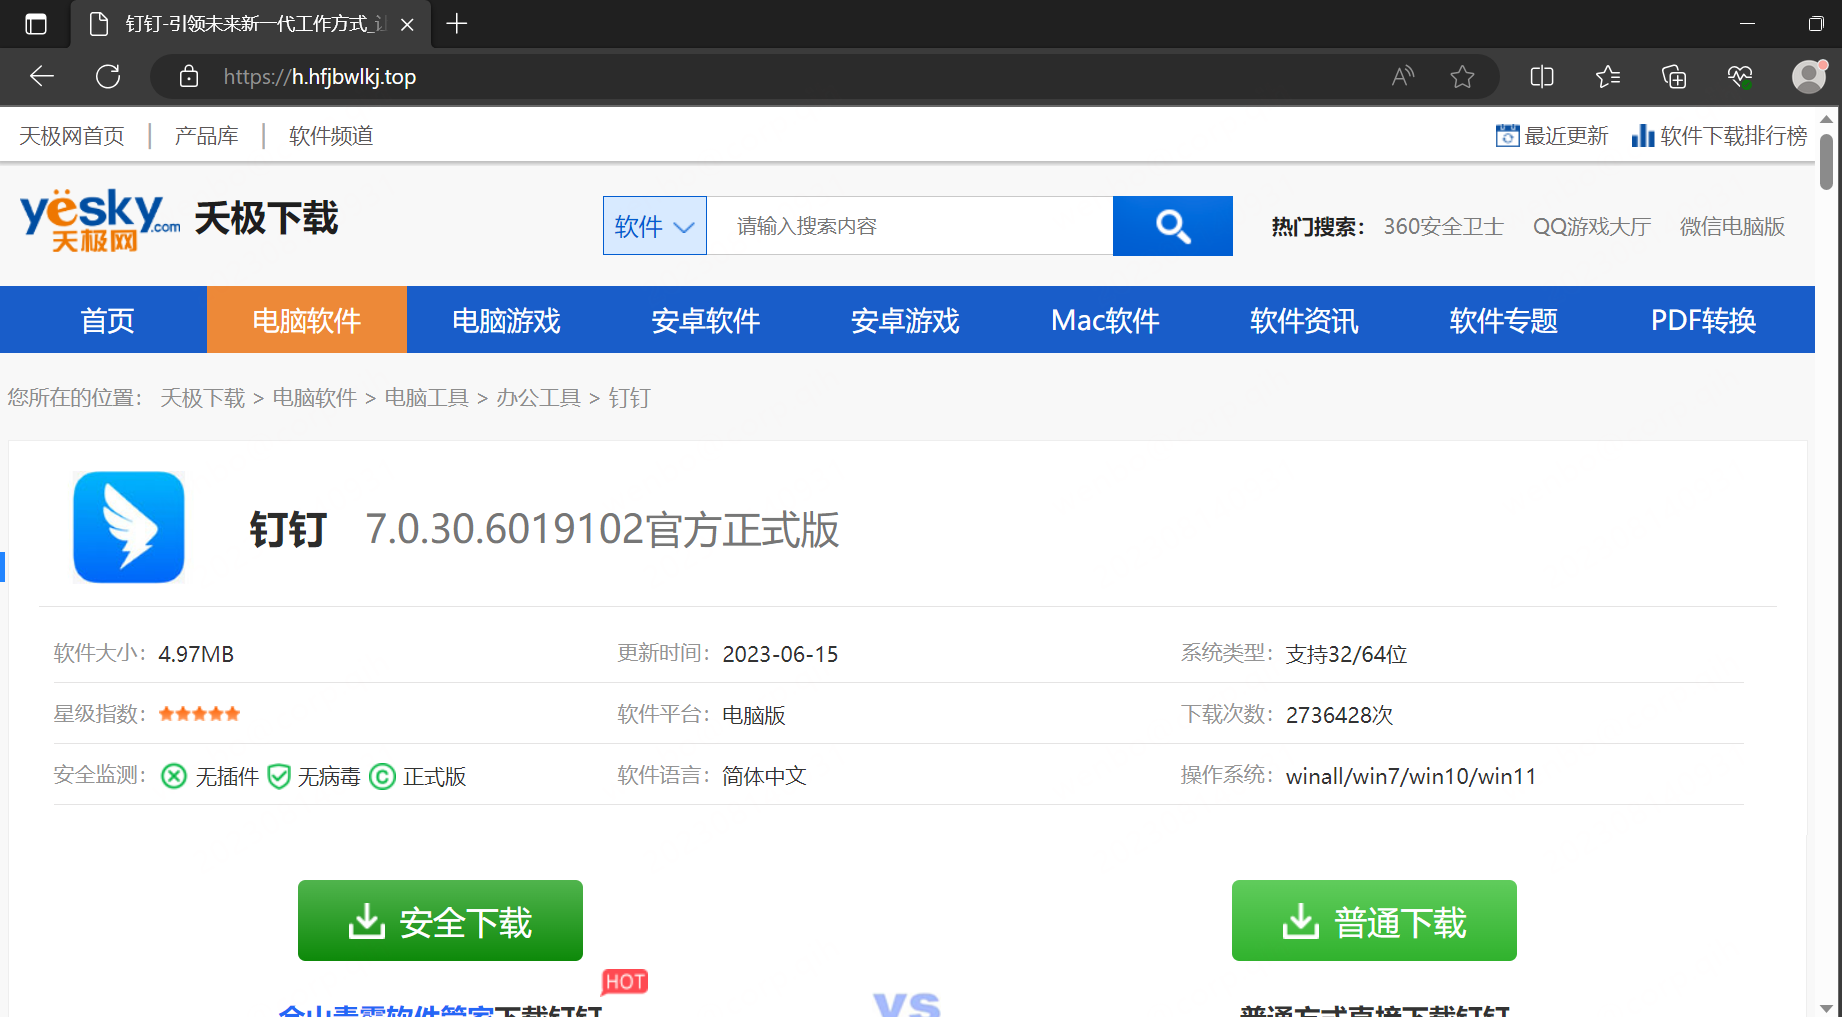Open the 安卓软件 navigation tab
This screenshot has width=1842, height=1017.
point(706,320)
